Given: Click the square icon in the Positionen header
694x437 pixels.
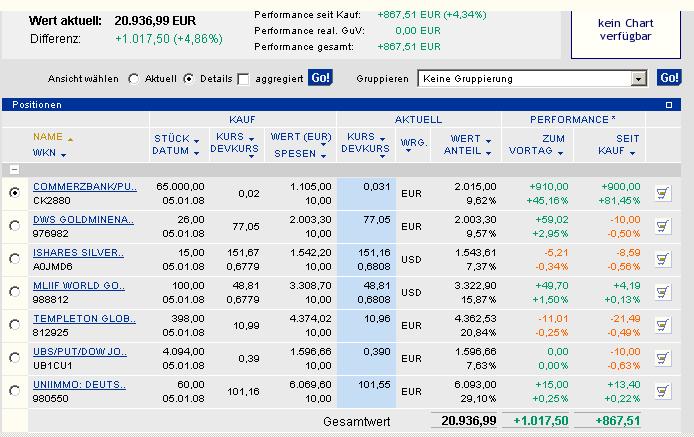Looking at the screenshot, I should click(x=669, y=105).
